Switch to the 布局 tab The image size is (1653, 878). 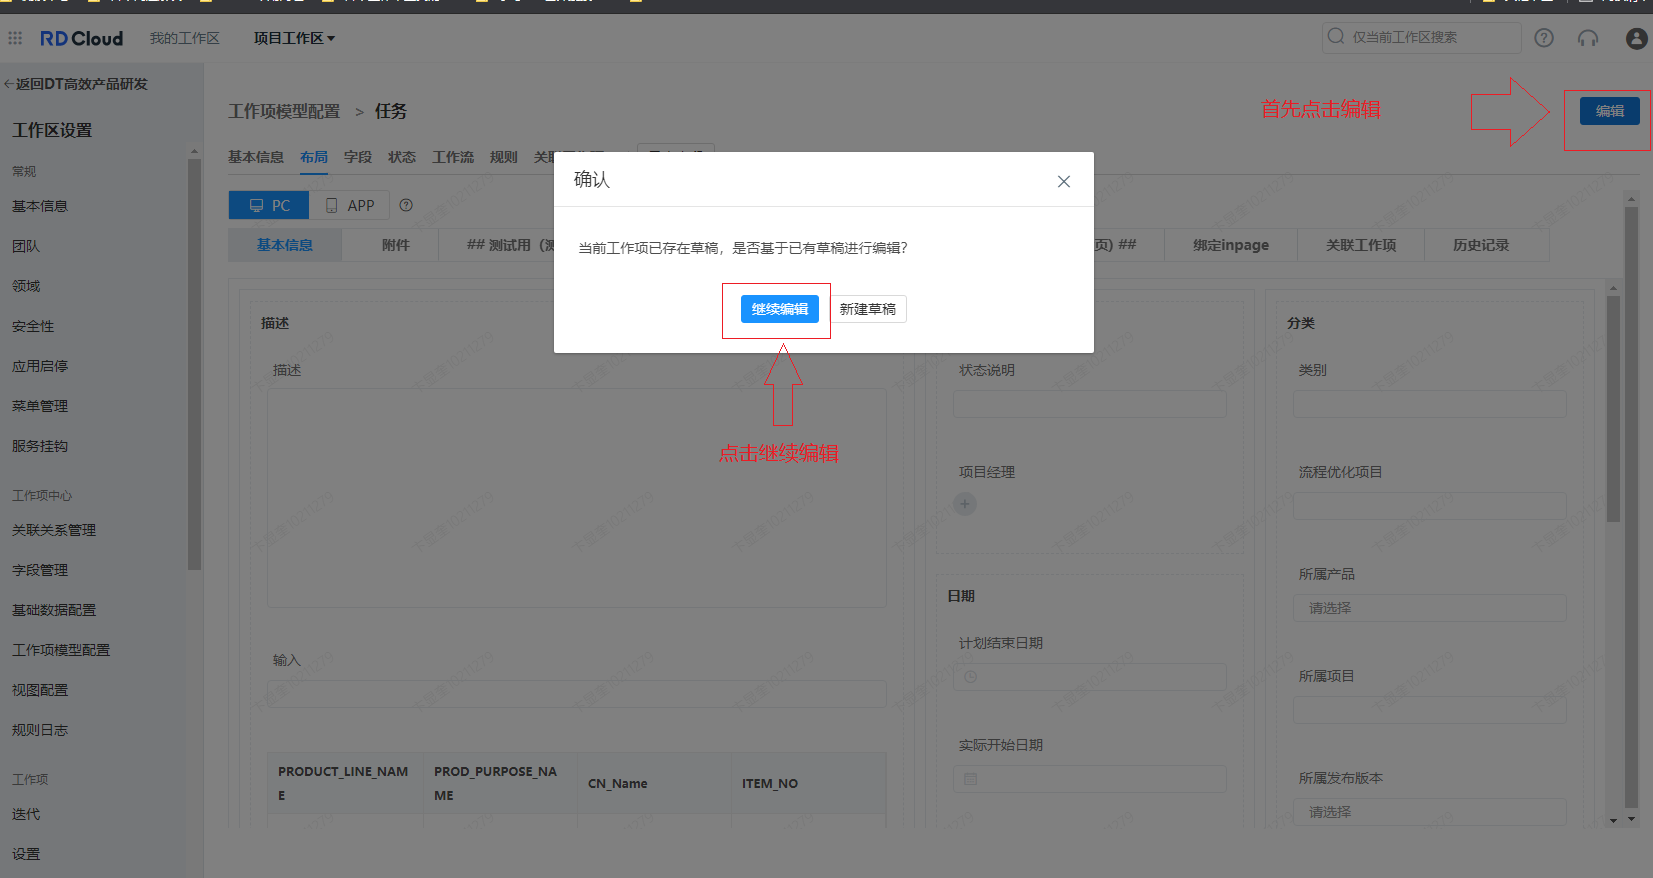pyautogui.click(x=314, y=157)
